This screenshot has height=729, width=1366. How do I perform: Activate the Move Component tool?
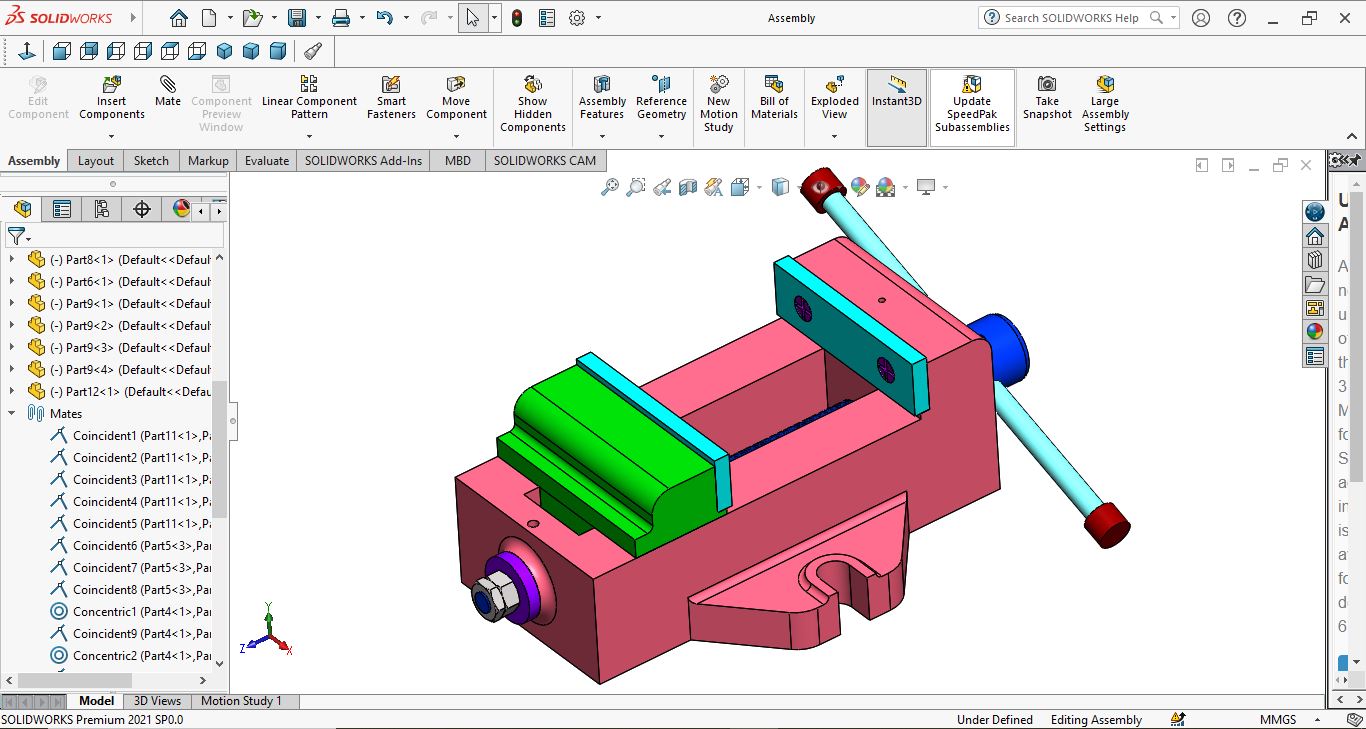[456, 98]
